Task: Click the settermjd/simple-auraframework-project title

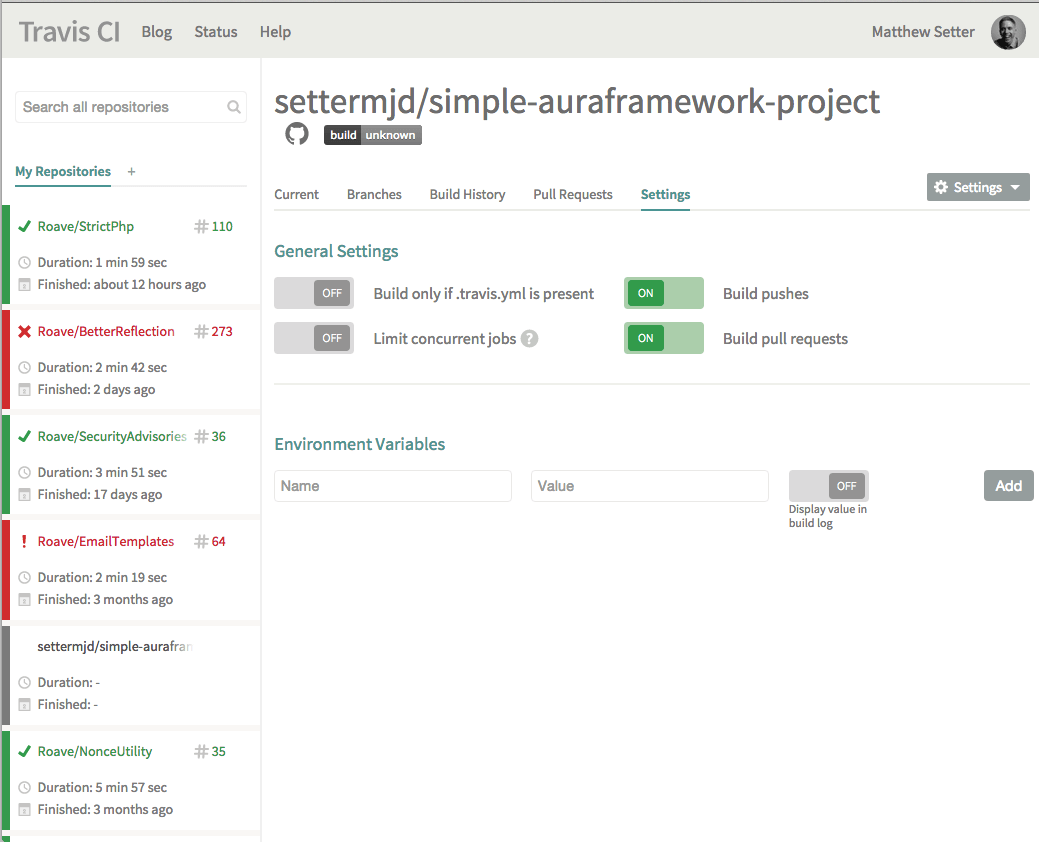Action: point(577,101)
